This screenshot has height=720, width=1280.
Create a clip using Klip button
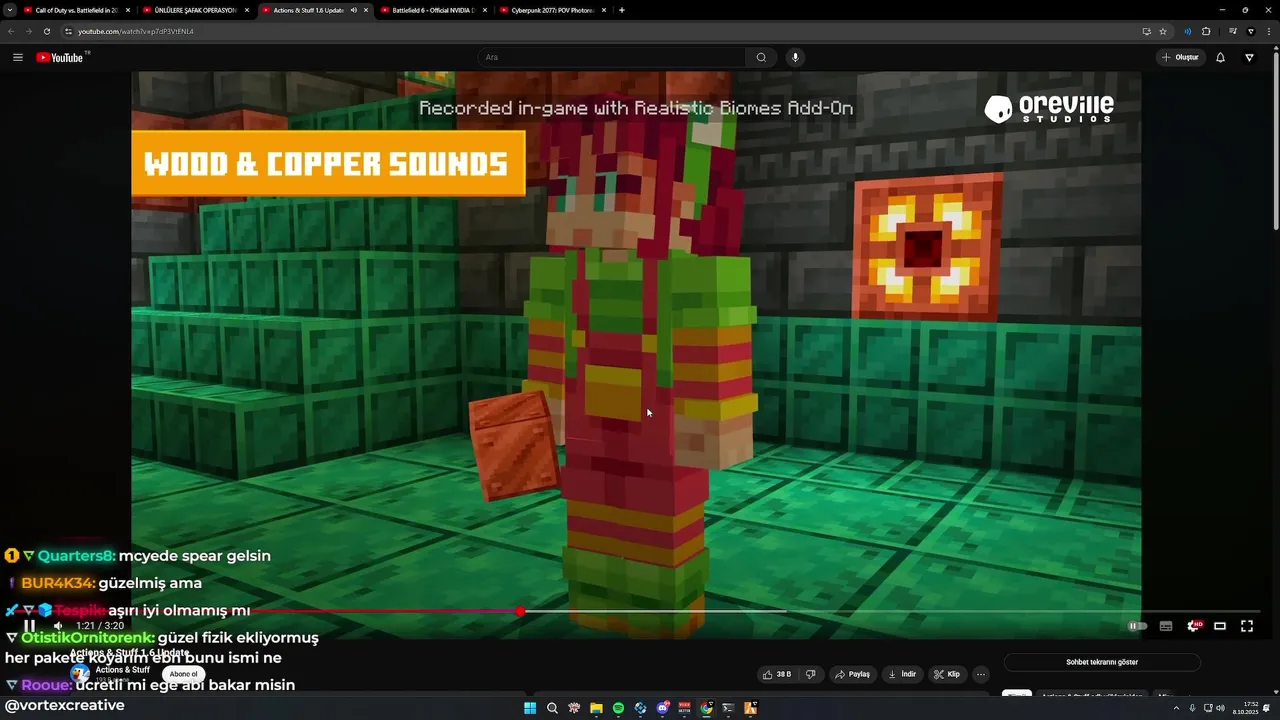click(x=947, y=674)
